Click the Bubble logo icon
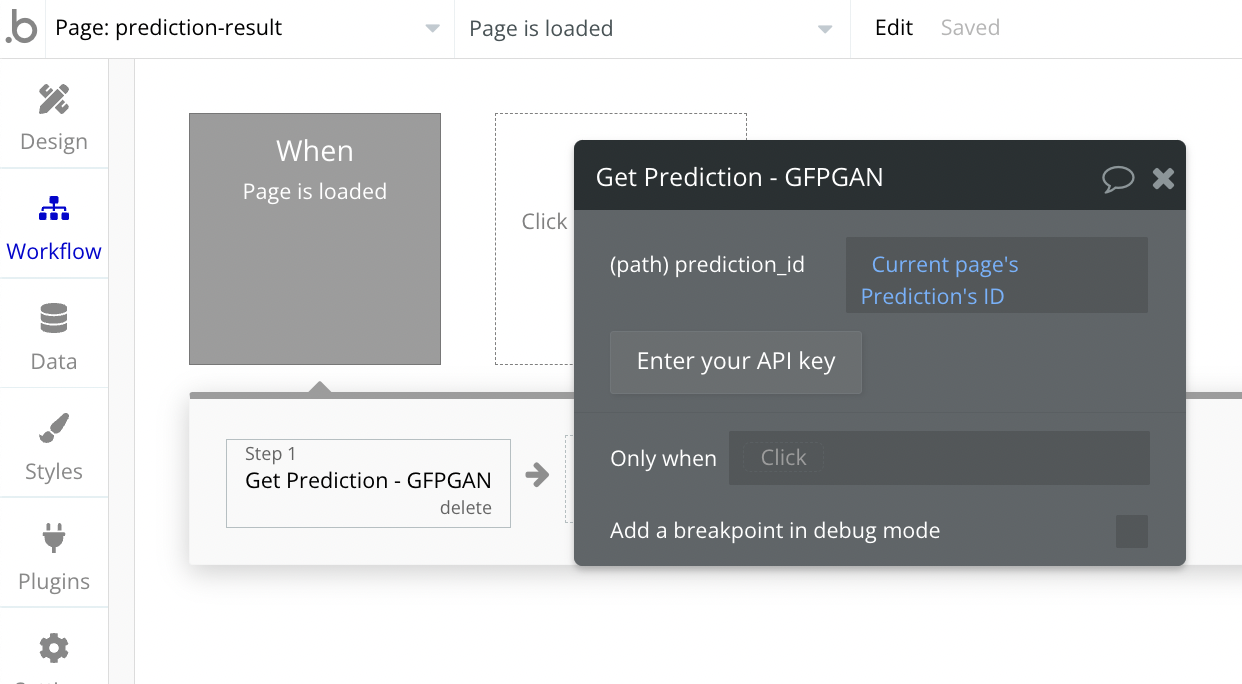 (21, 28)
